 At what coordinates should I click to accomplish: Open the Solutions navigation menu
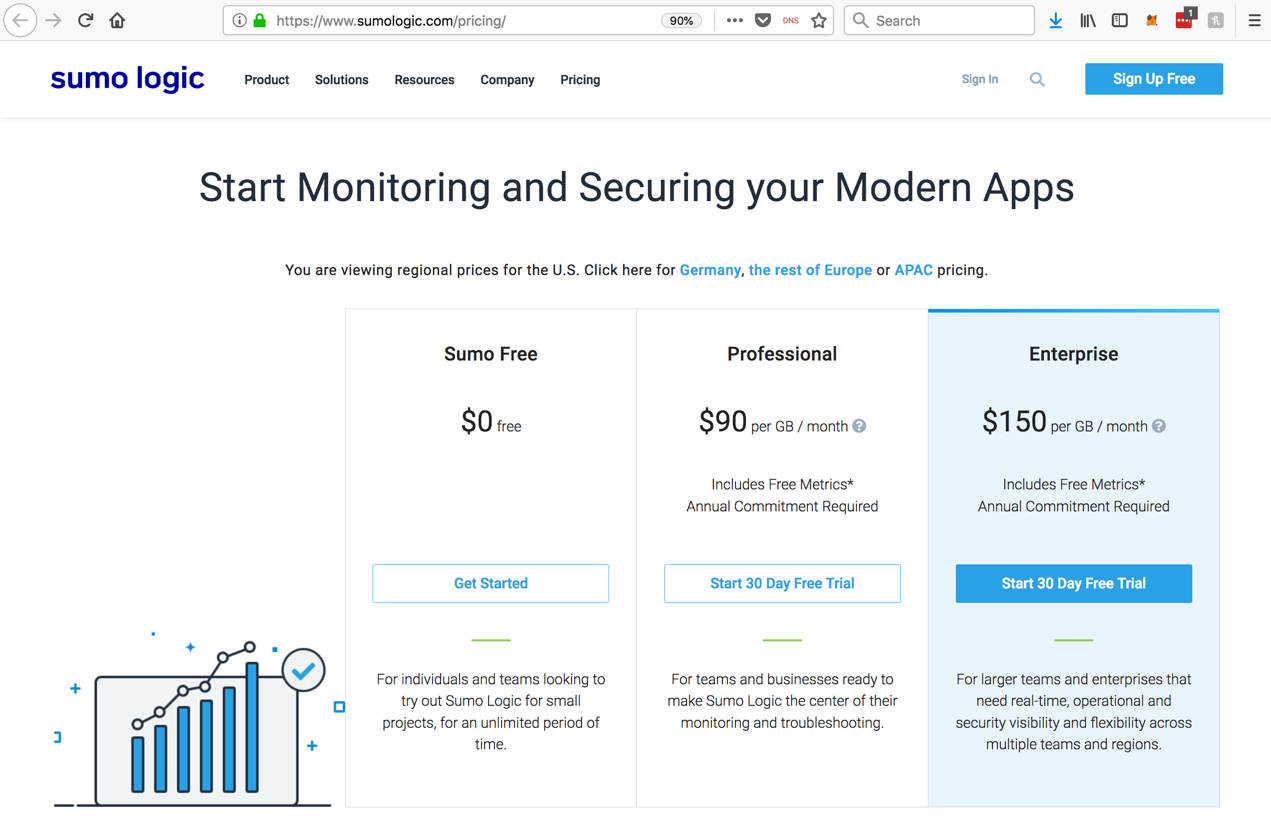[x=341, y=80]
